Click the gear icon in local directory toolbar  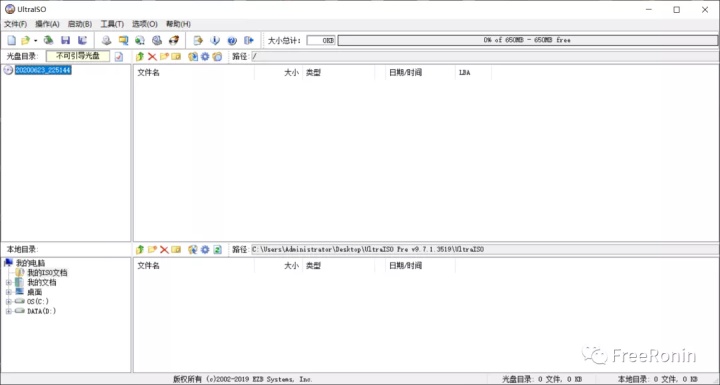tap(205, 249)
